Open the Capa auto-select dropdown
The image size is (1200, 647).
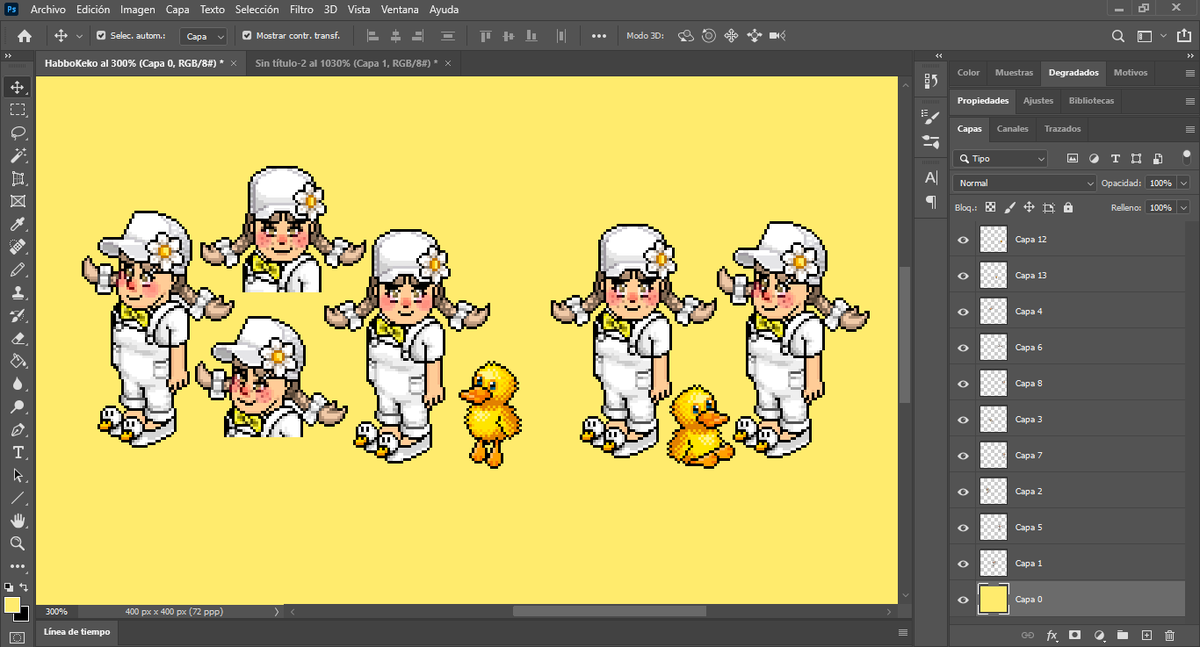tap(204, 36)
